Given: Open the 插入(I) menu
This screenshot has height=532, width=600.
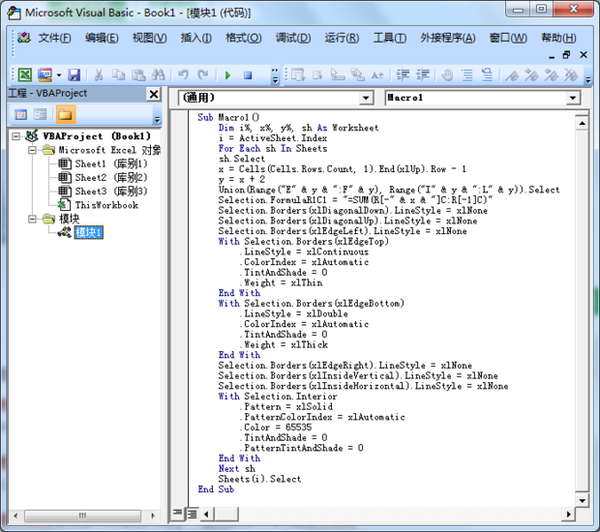Looking at the screenshot, I should (196, 38).
